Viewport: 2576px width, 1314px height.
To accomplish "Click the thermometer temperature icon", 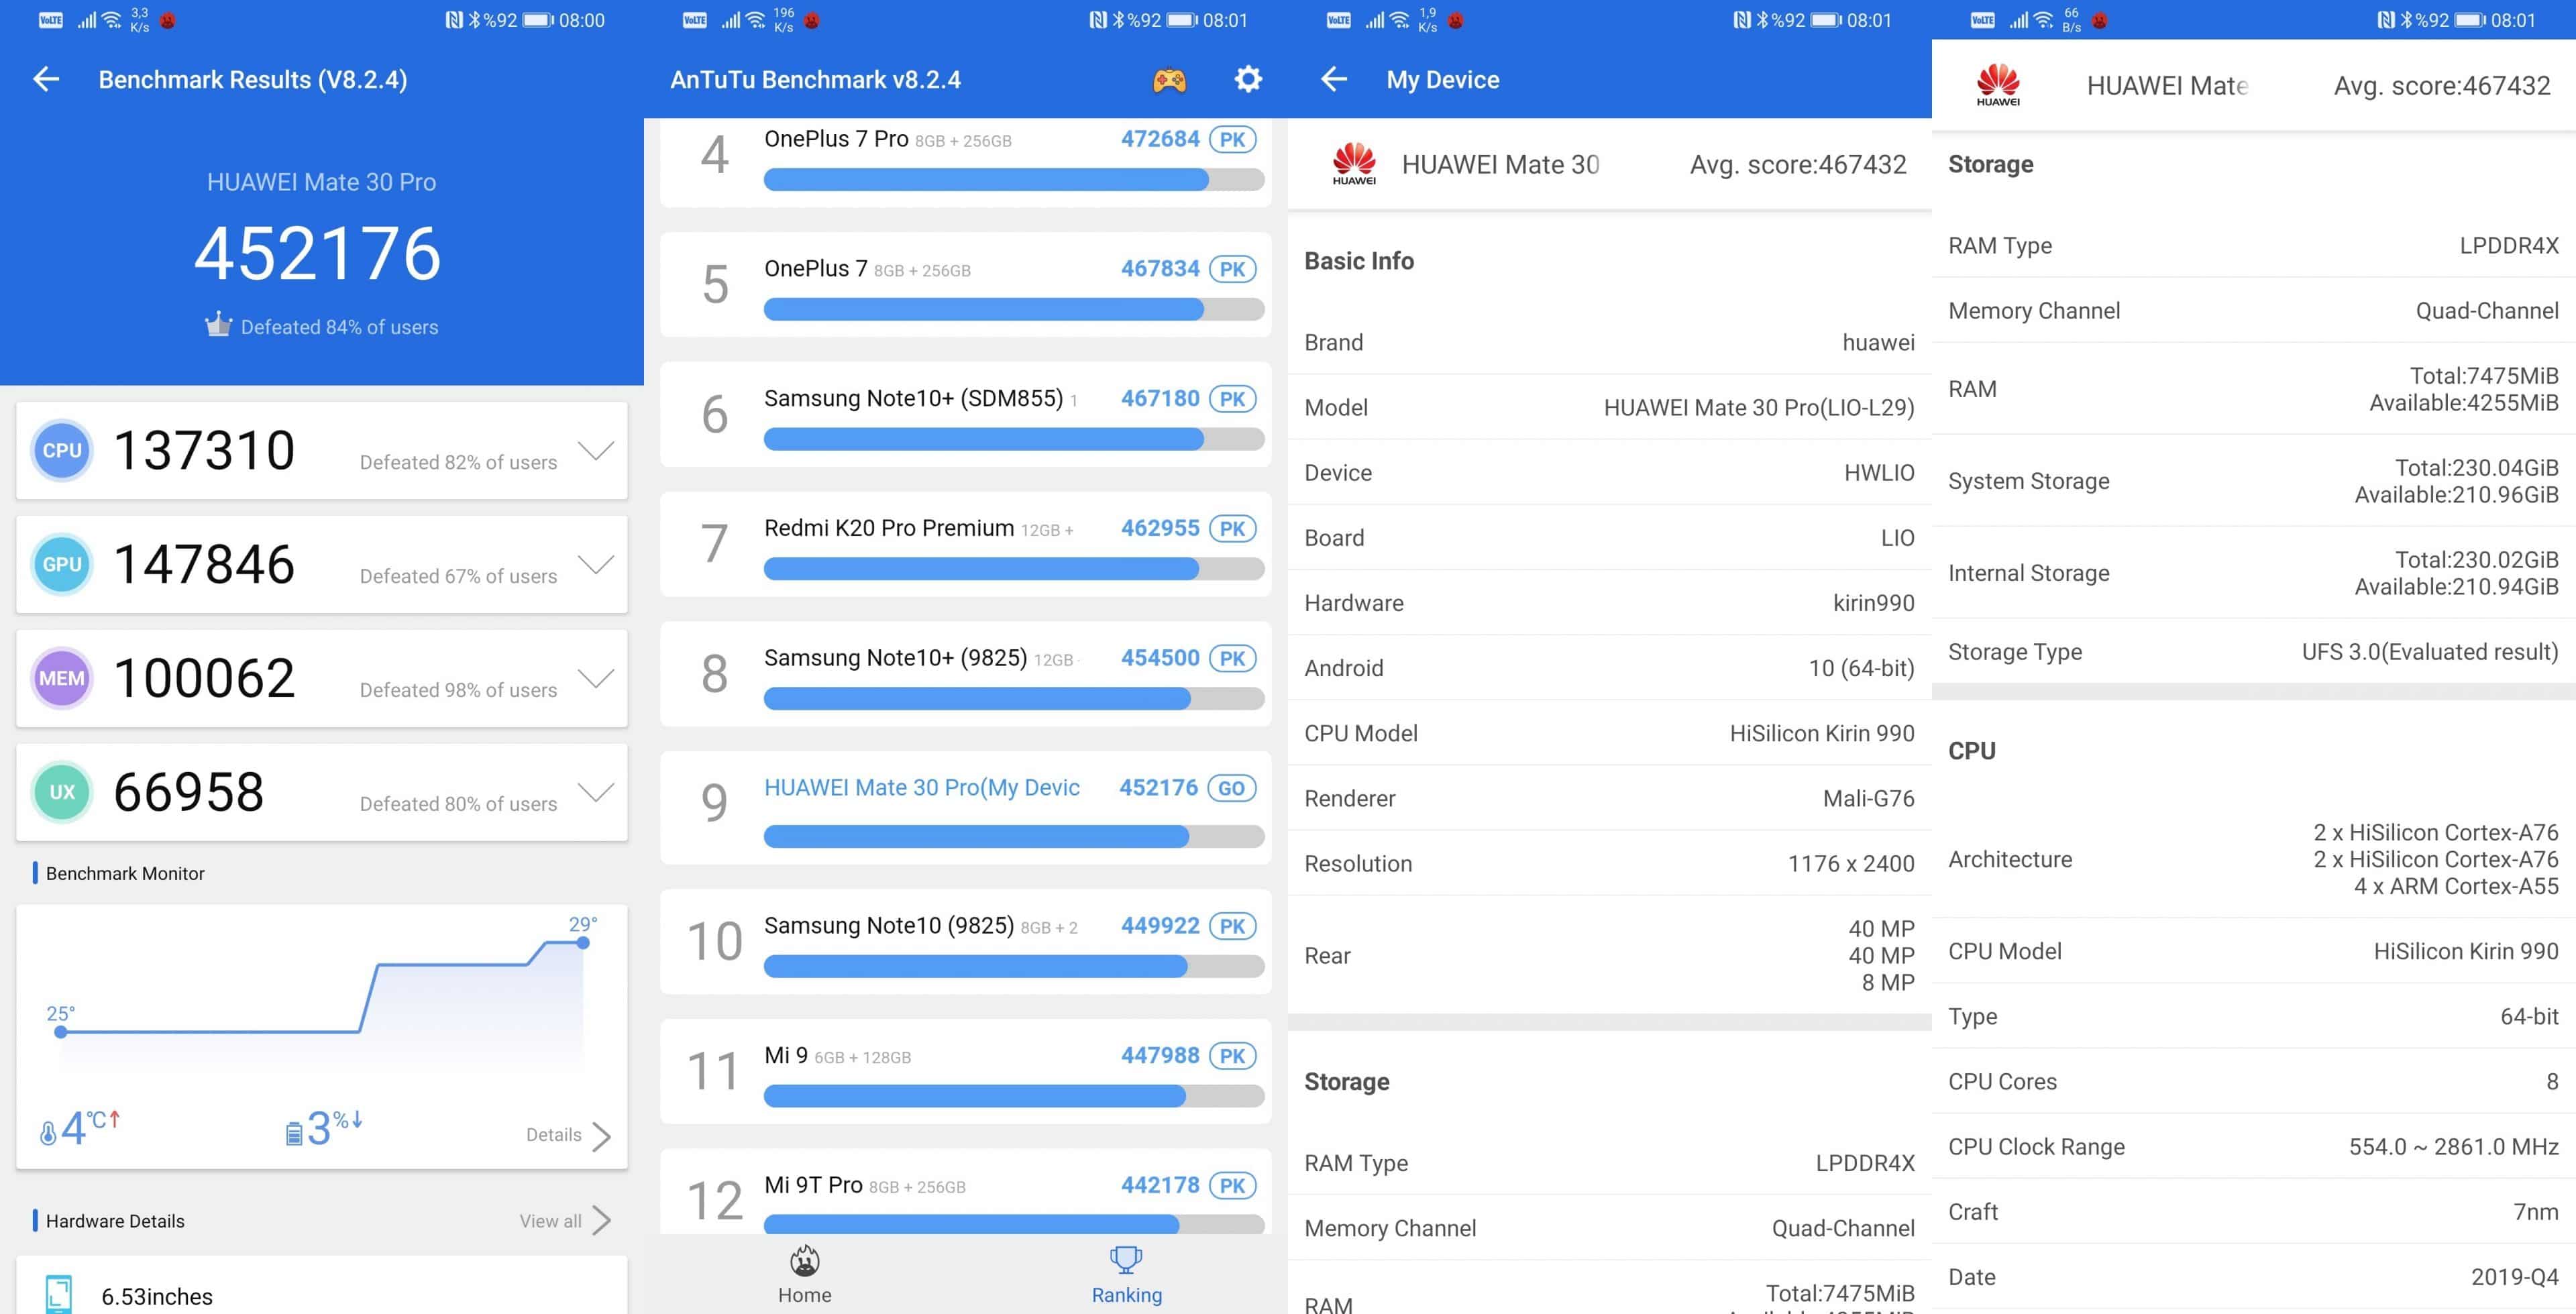I will pos(47,1132).
